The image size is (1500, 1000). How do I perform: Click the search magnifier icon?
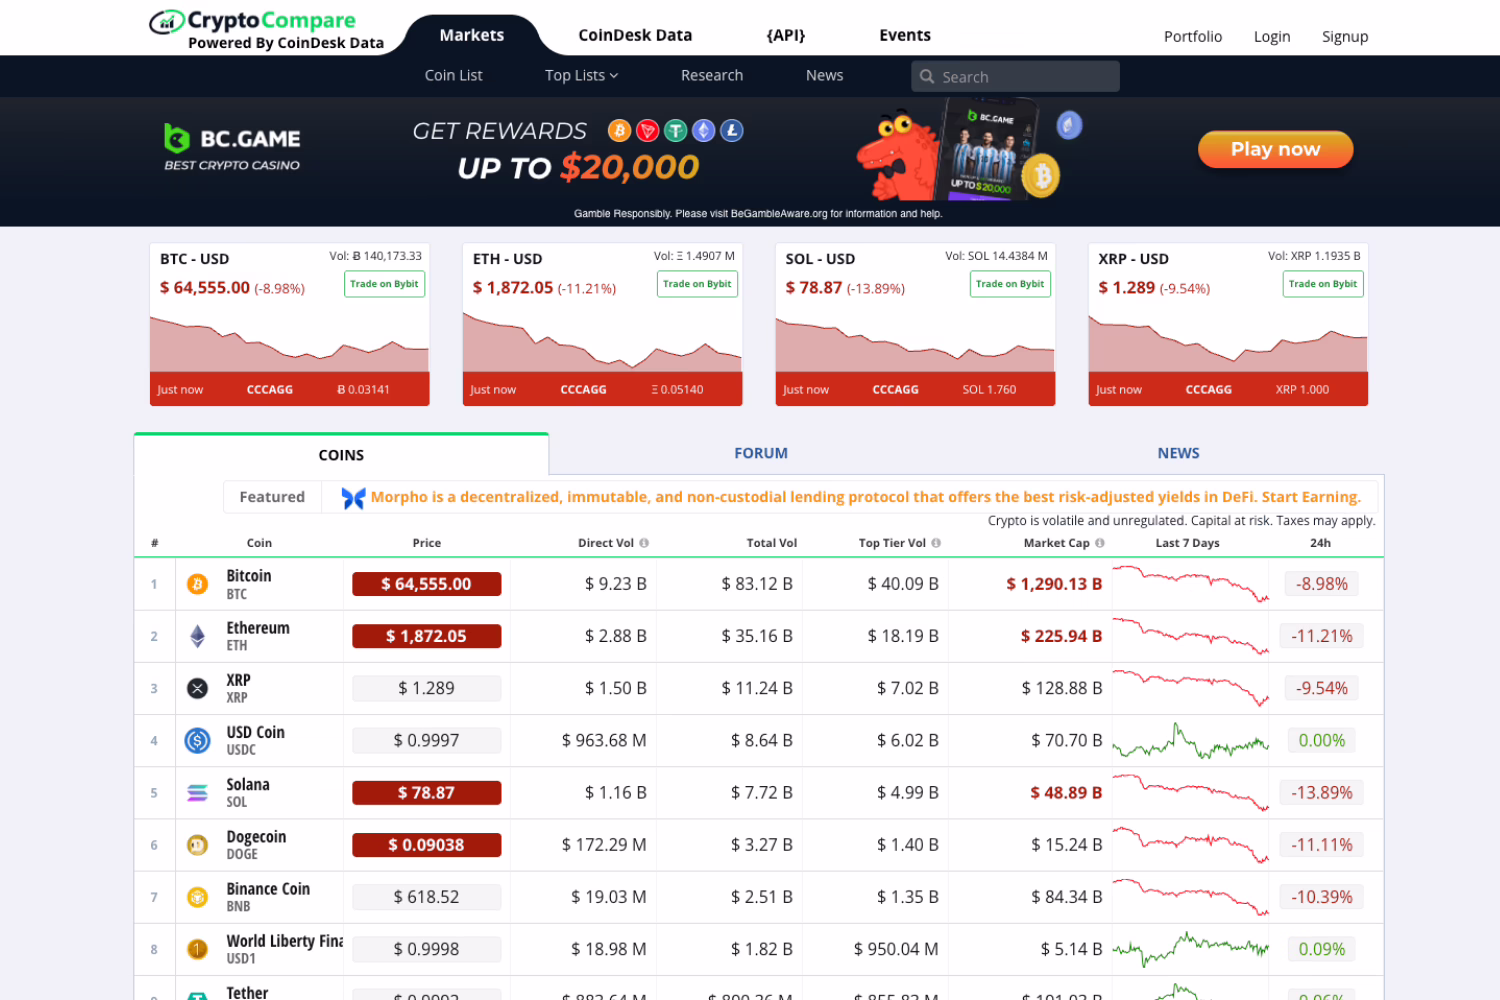tap(928, 76)
